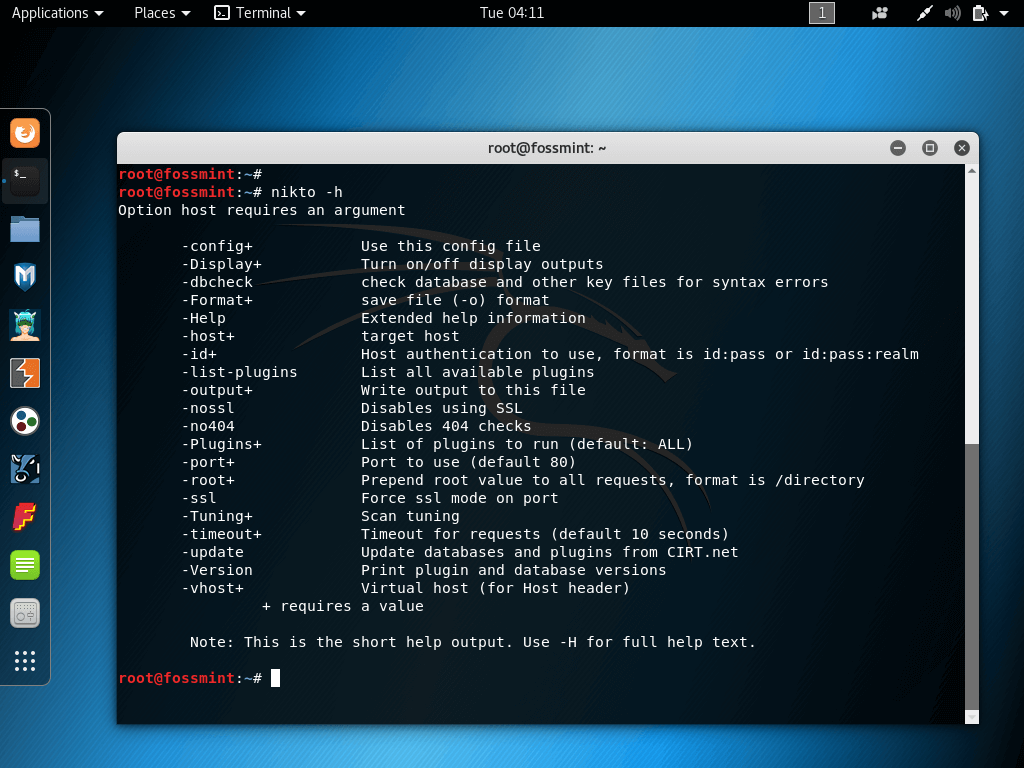1024x768 pixels.
Task: Open the green notes dock icon
Action: tap(25, 565)
